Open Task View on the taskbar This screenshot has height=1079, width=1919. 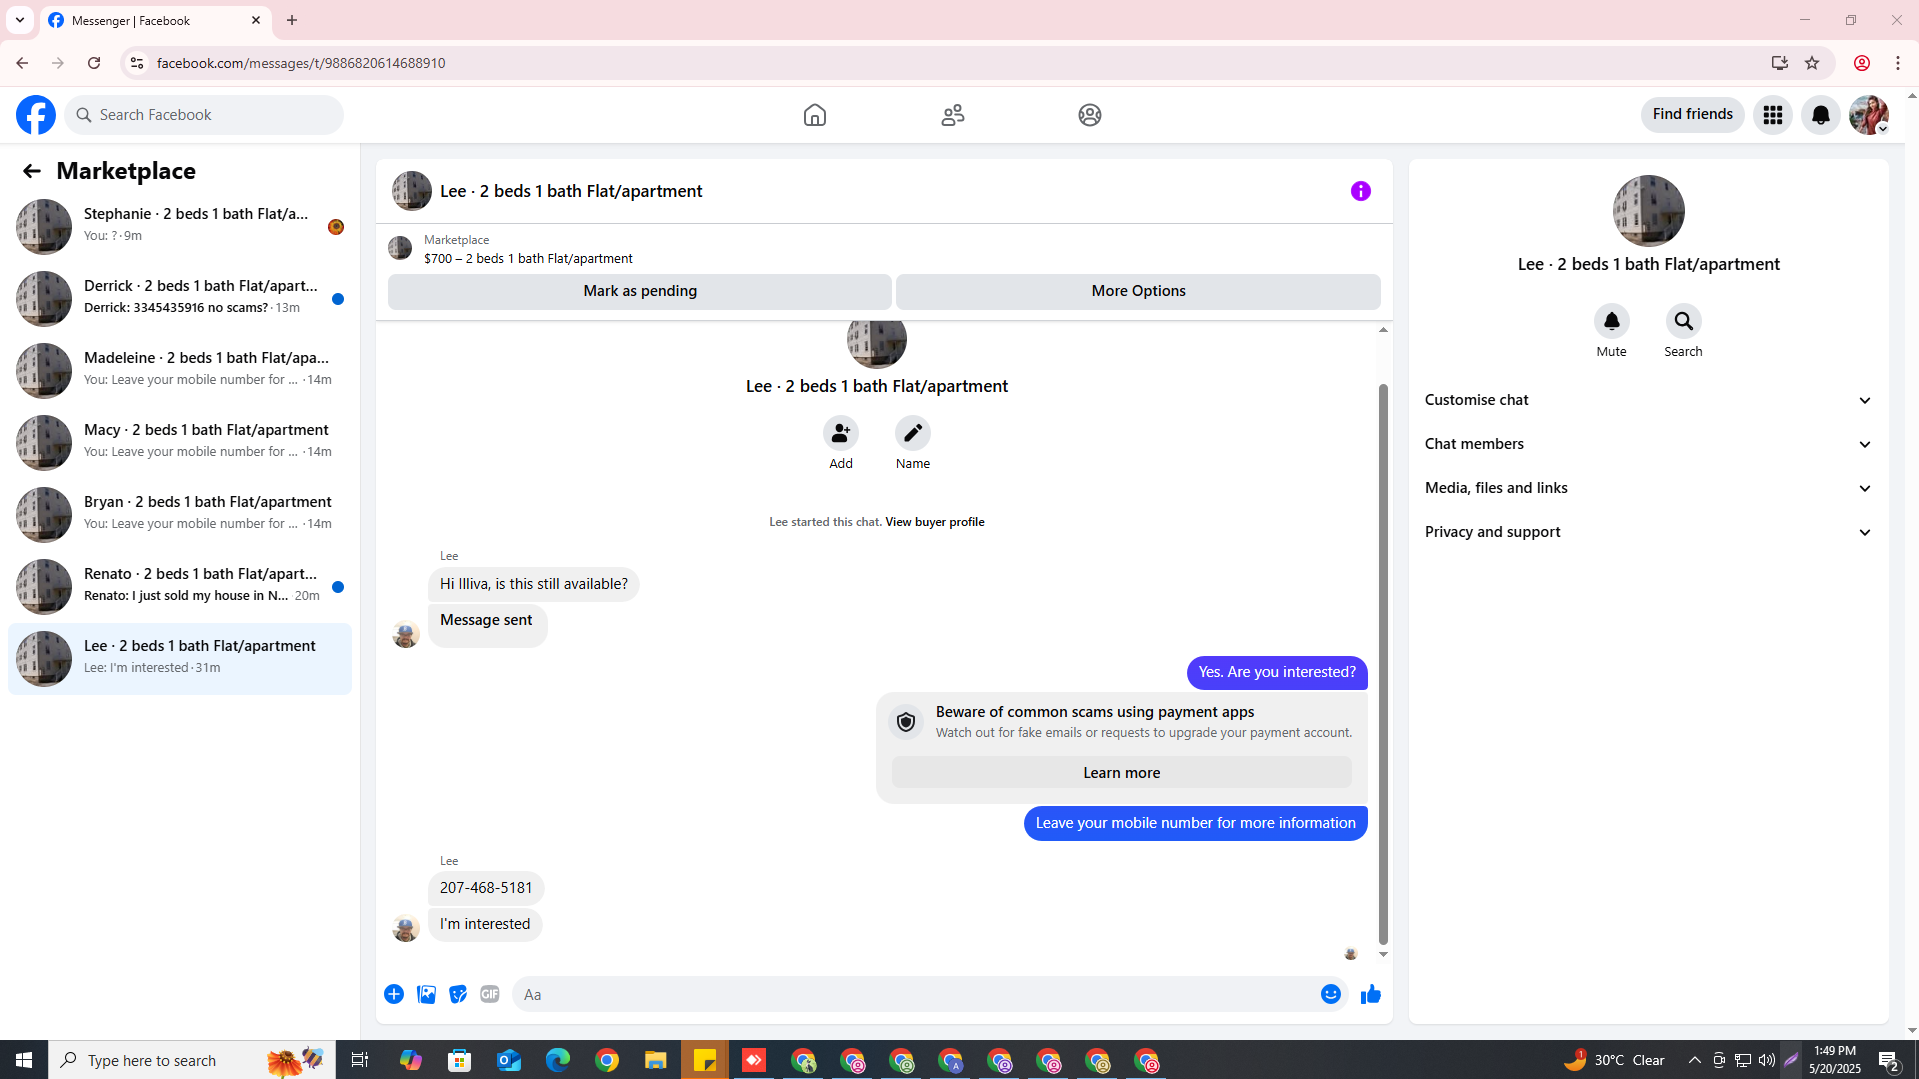[360, 1060]
